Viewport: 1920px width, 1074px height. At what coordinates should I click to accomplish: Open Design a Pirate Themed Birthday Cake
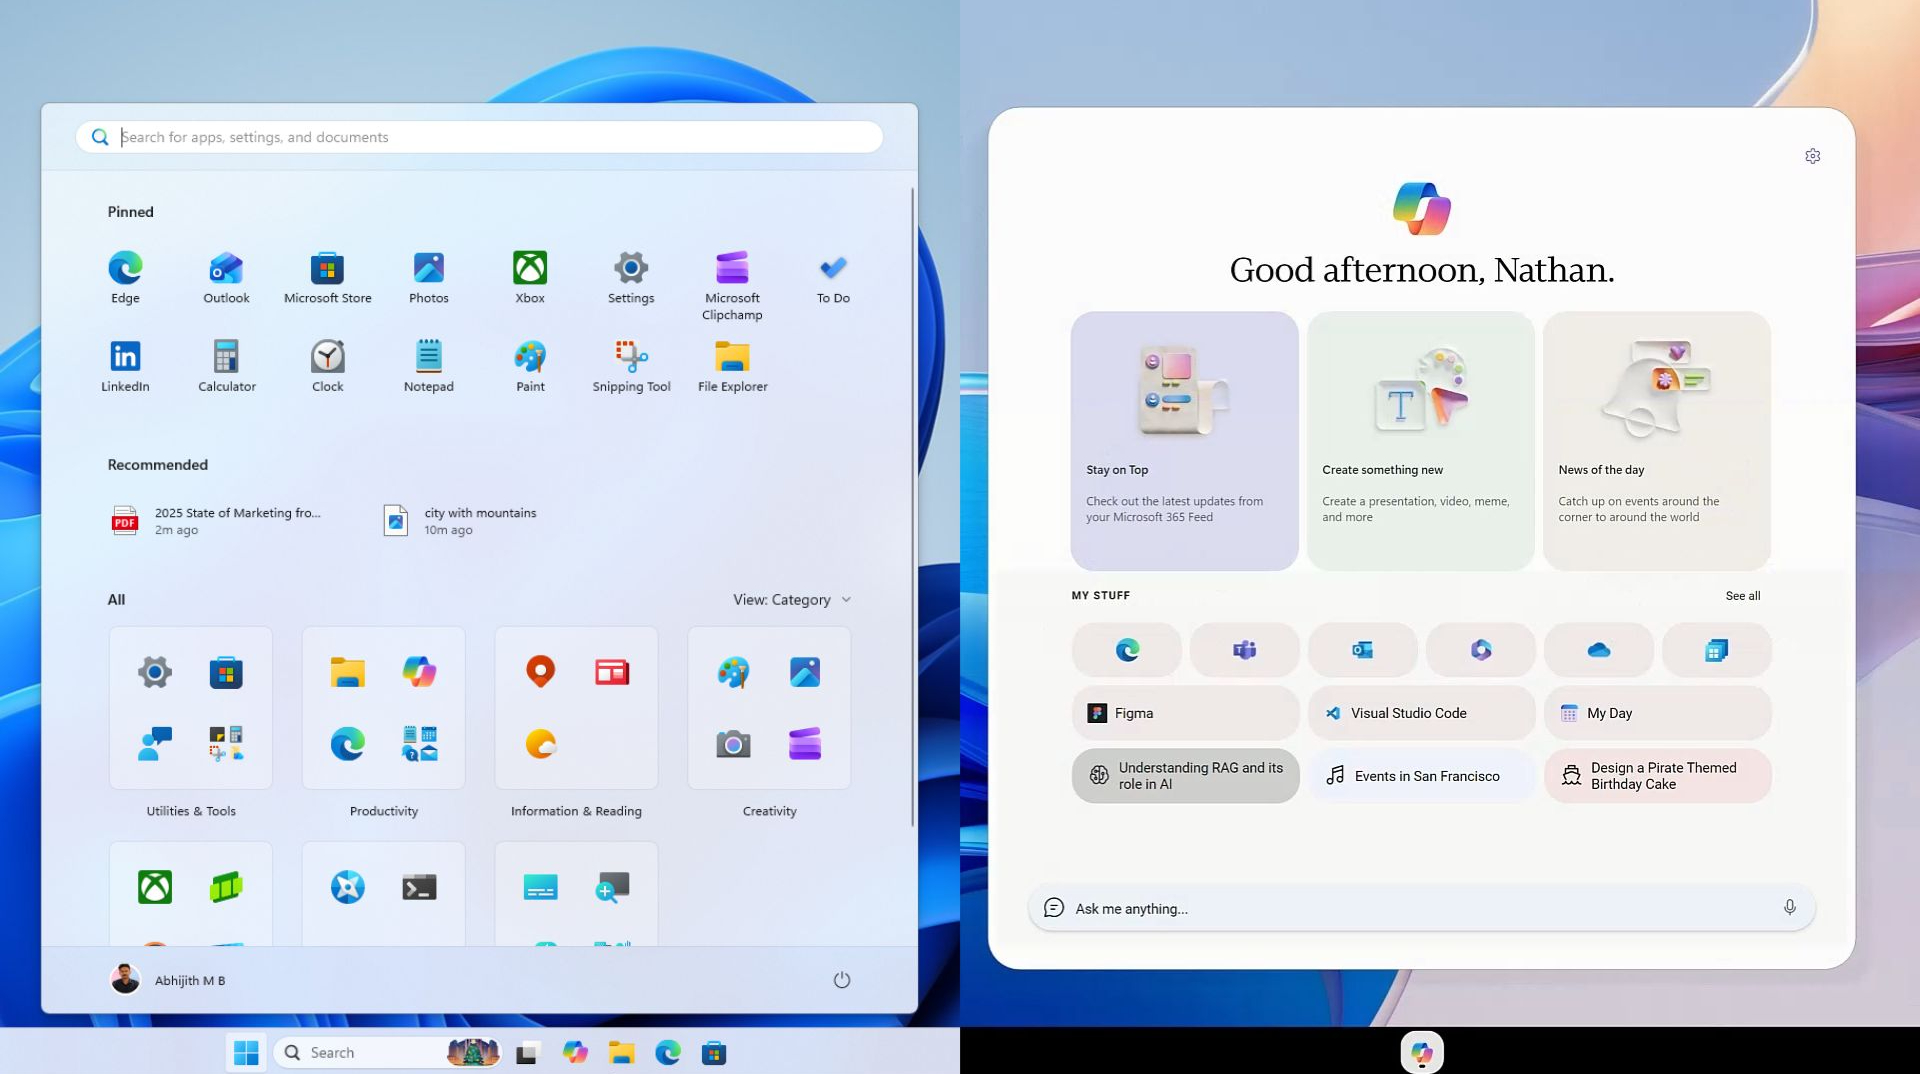click(1657, 776)
